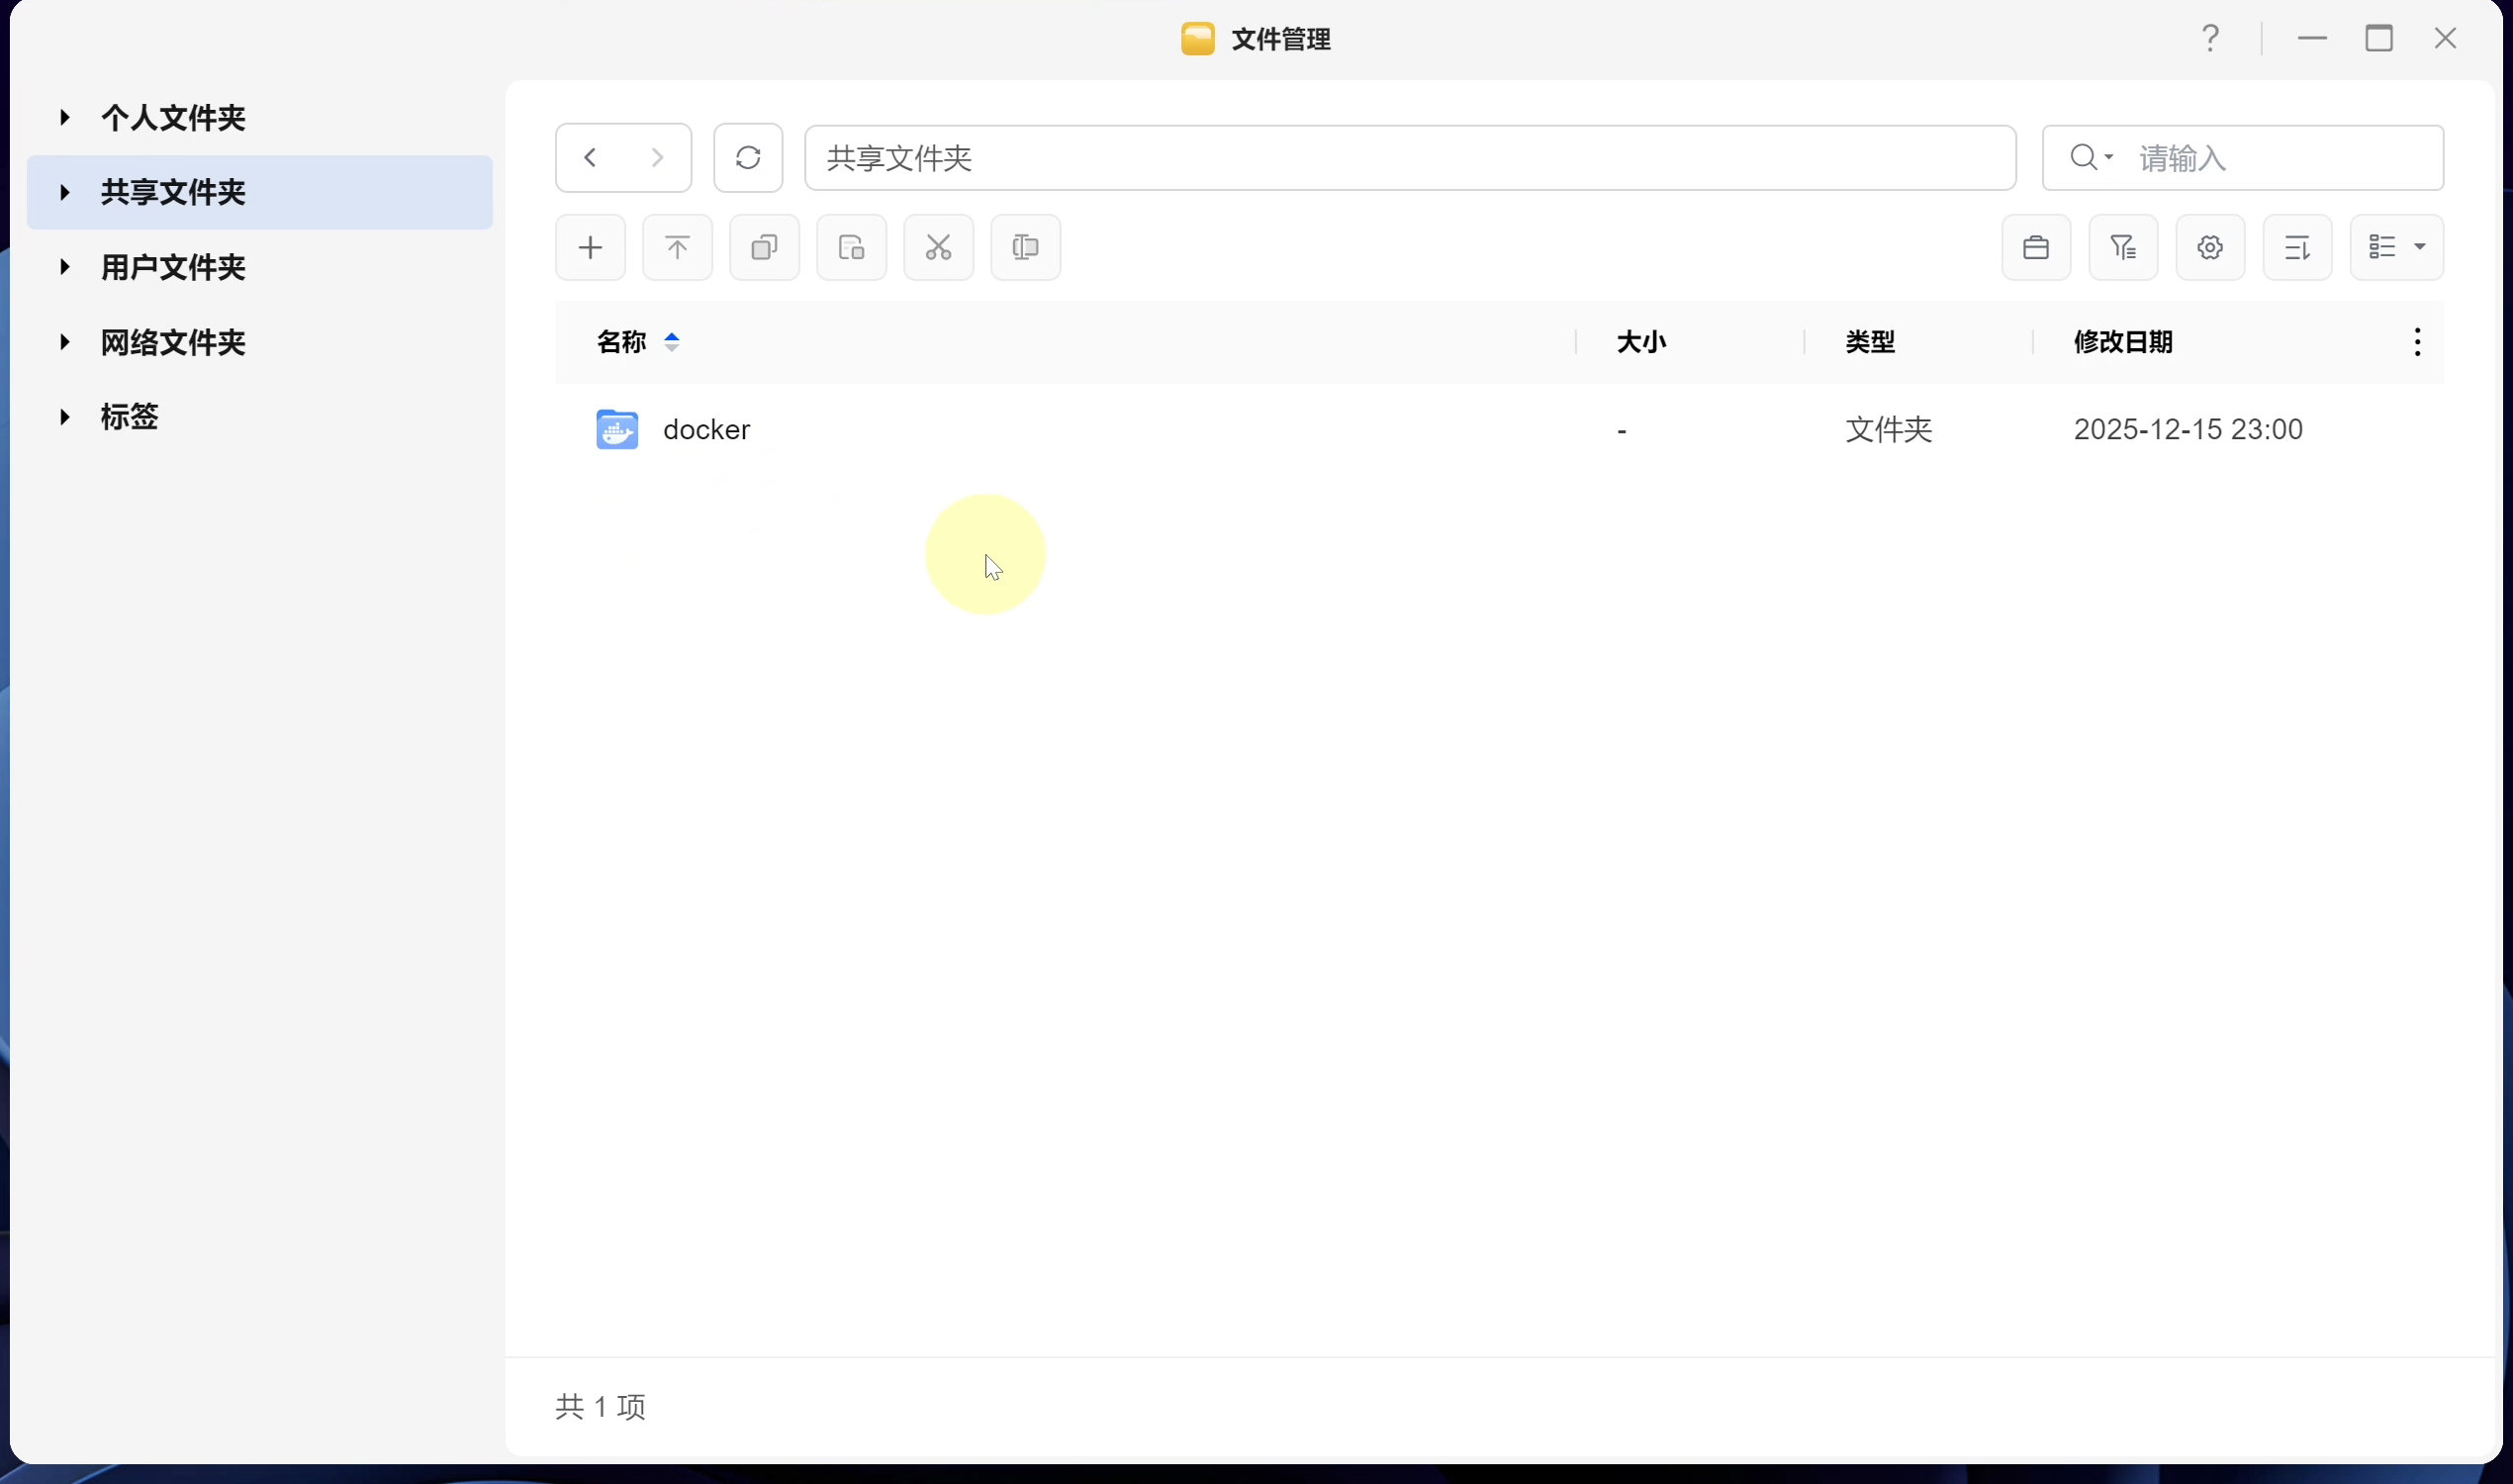The height and width of the screenshot is (1484, 2513).
Task: Click the 文件夹 type cell of docker
Action: (1888, 429)
